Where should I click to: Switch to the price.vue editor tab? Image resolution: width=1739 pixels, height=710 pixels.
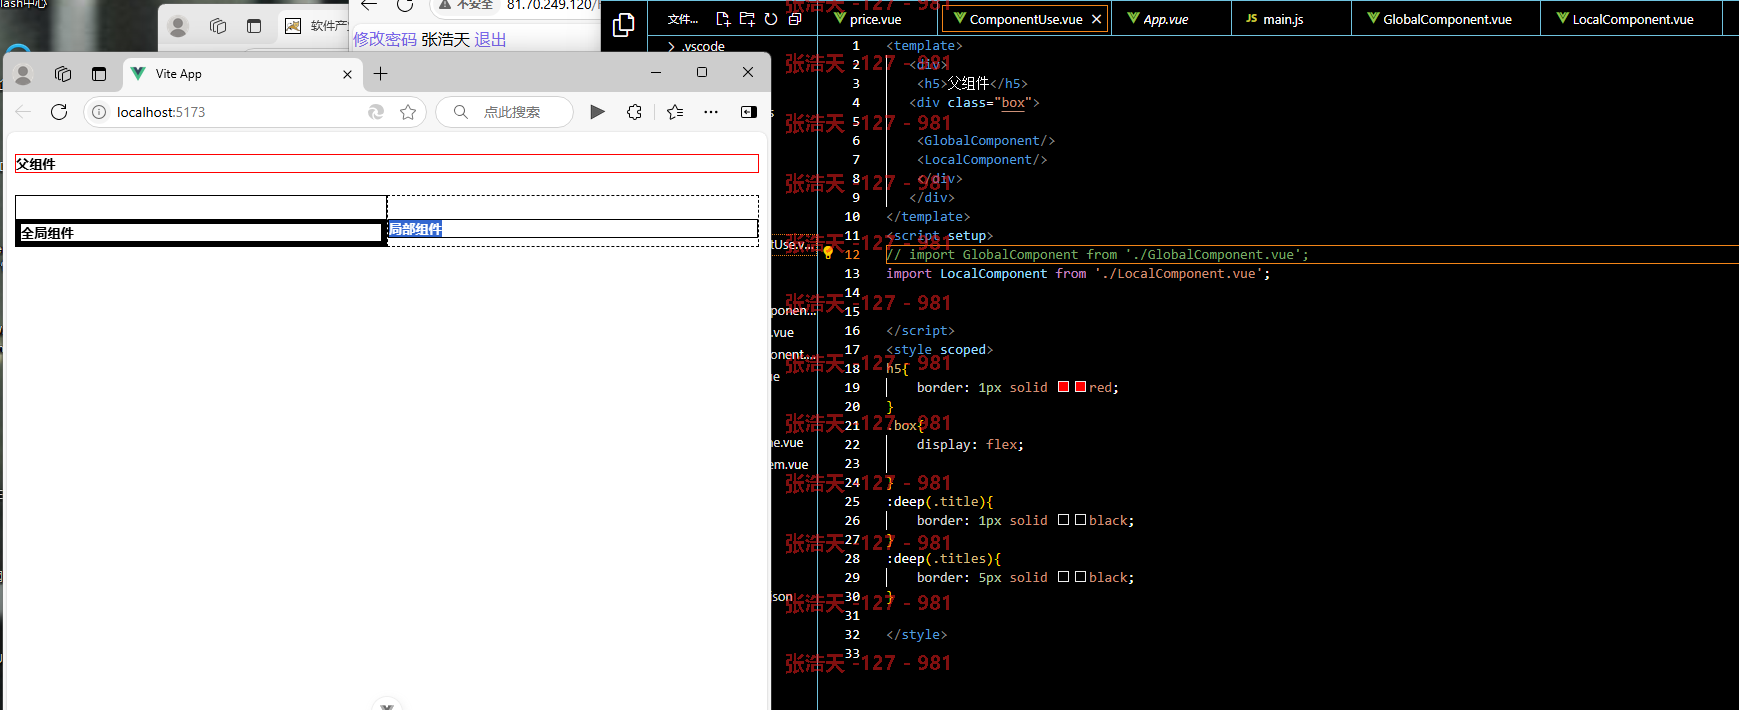coord(876,19)
